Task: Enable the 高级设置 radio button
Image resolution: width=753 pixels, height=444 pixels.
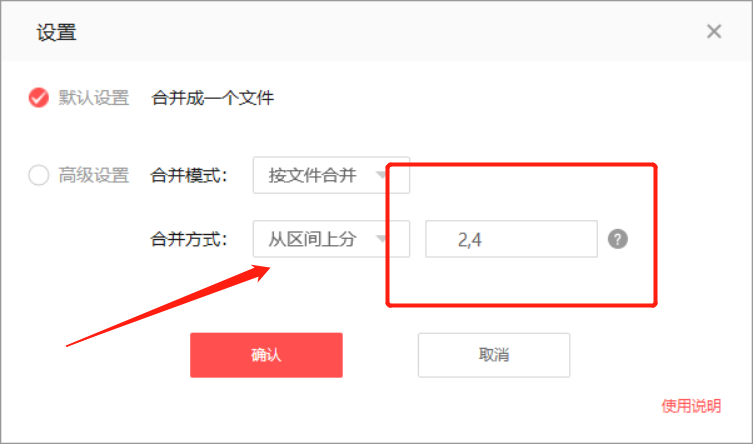Action: [x=38, y=175]
